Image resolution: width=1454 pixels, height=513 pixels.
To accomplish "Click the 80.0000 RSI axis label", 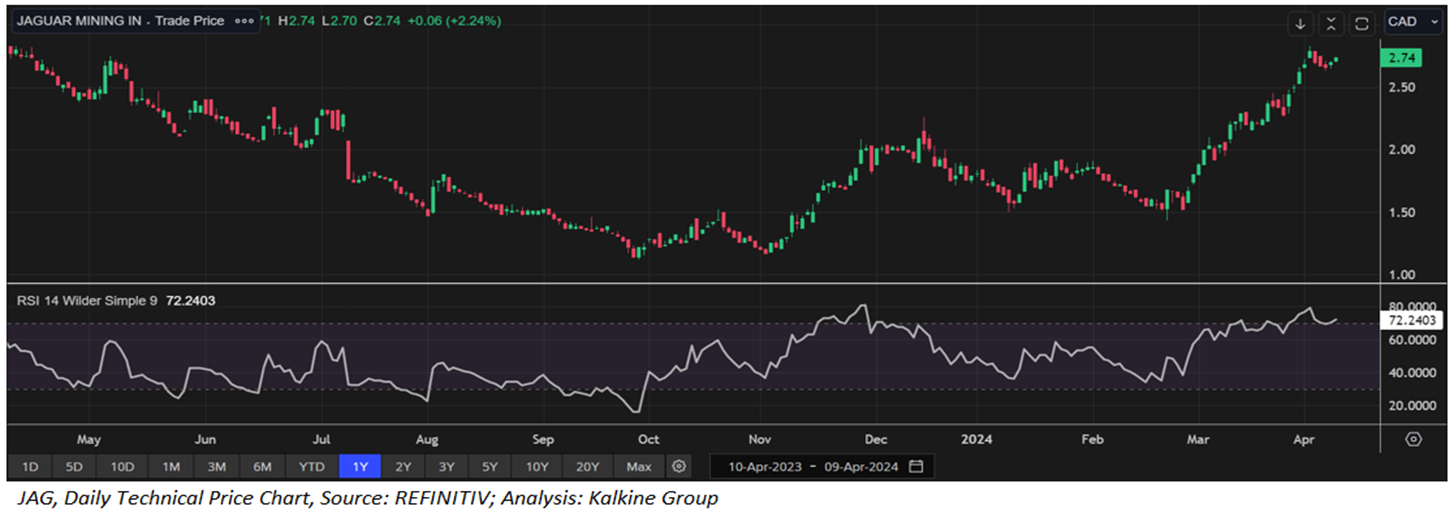I will [1414, 307].
